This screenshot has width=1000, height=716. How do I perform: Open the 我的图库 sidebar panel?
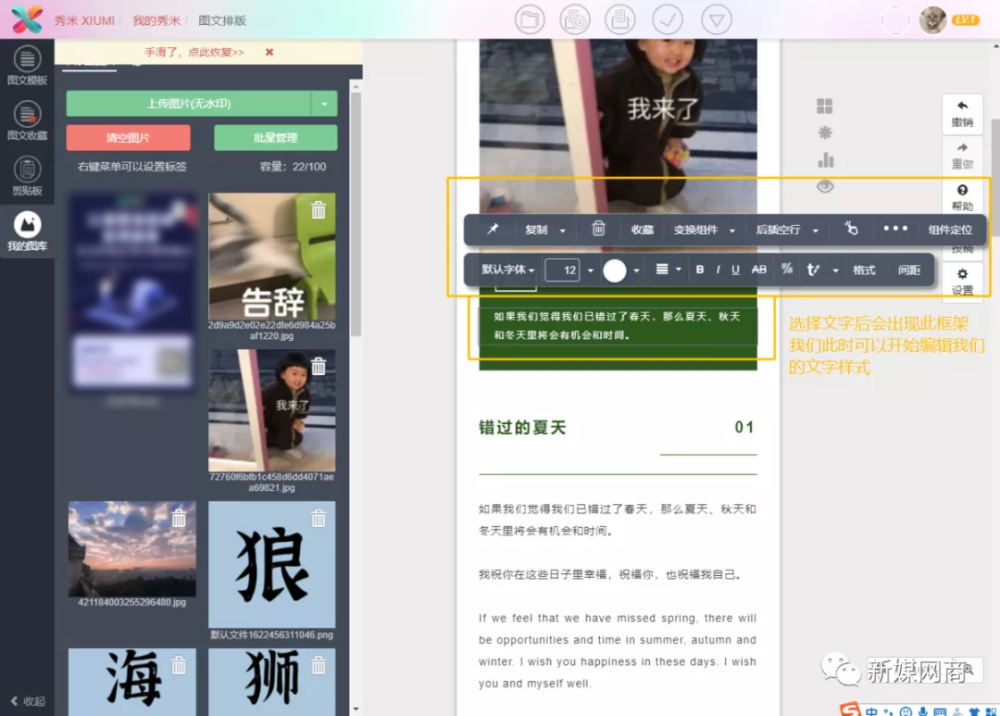pos(27,231)
